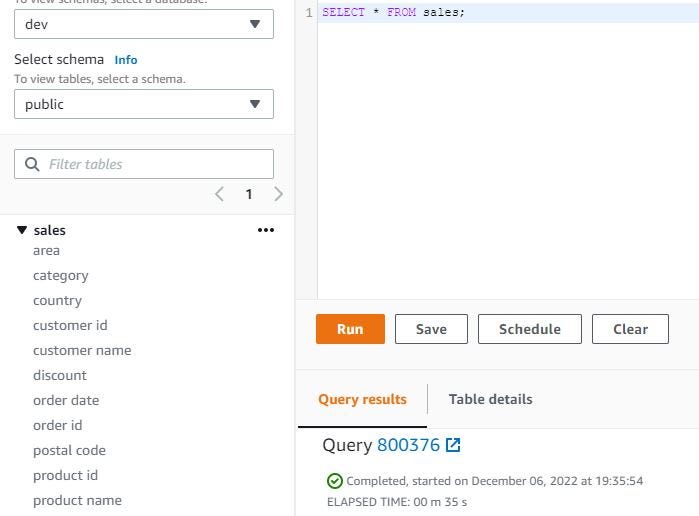Click the magnifier icon in Filter tables
This screenshot has width=699, height=516.
[x=32, y=164]
